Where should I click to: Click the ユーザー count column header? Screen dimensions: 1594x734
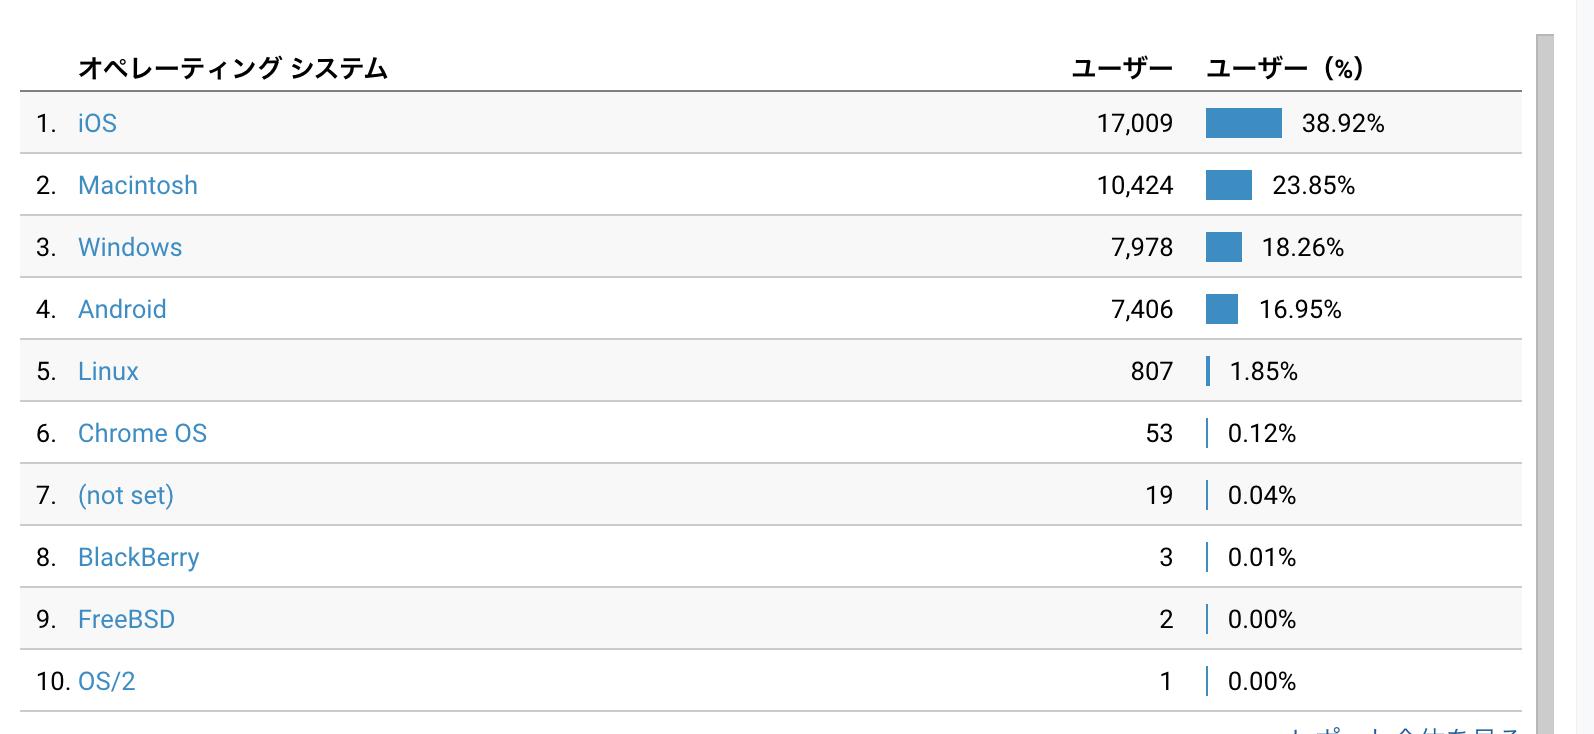[1122, 68]
